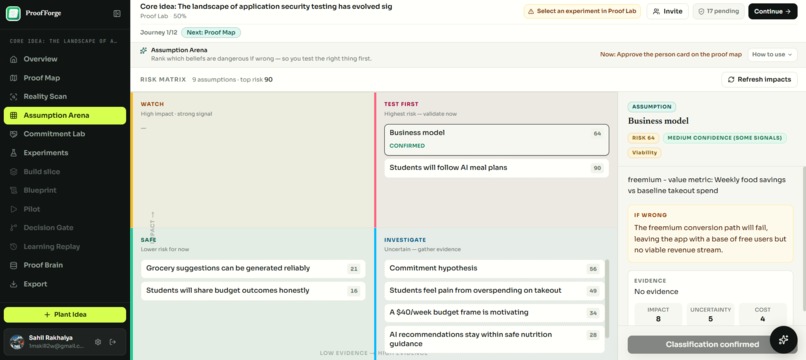
Task: Click the CONFIRMED status text
Action: pos(407,146)
